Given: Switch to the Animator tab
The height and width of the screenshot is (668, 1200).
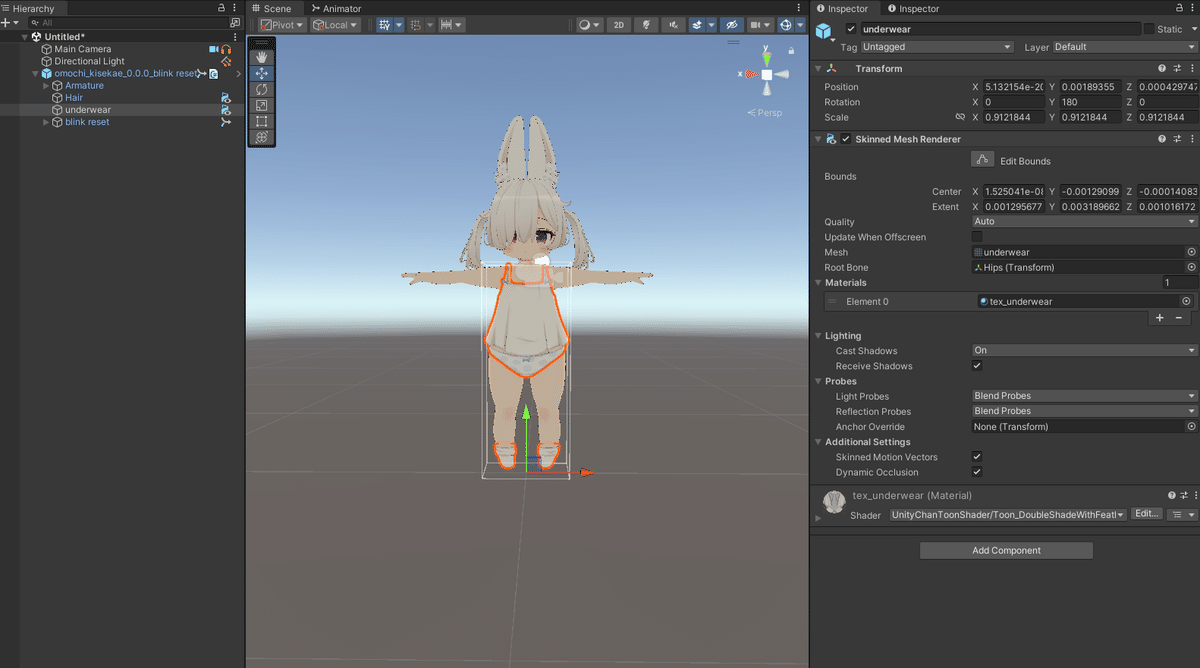Looking at the screenshot, I should coord(336,8).
